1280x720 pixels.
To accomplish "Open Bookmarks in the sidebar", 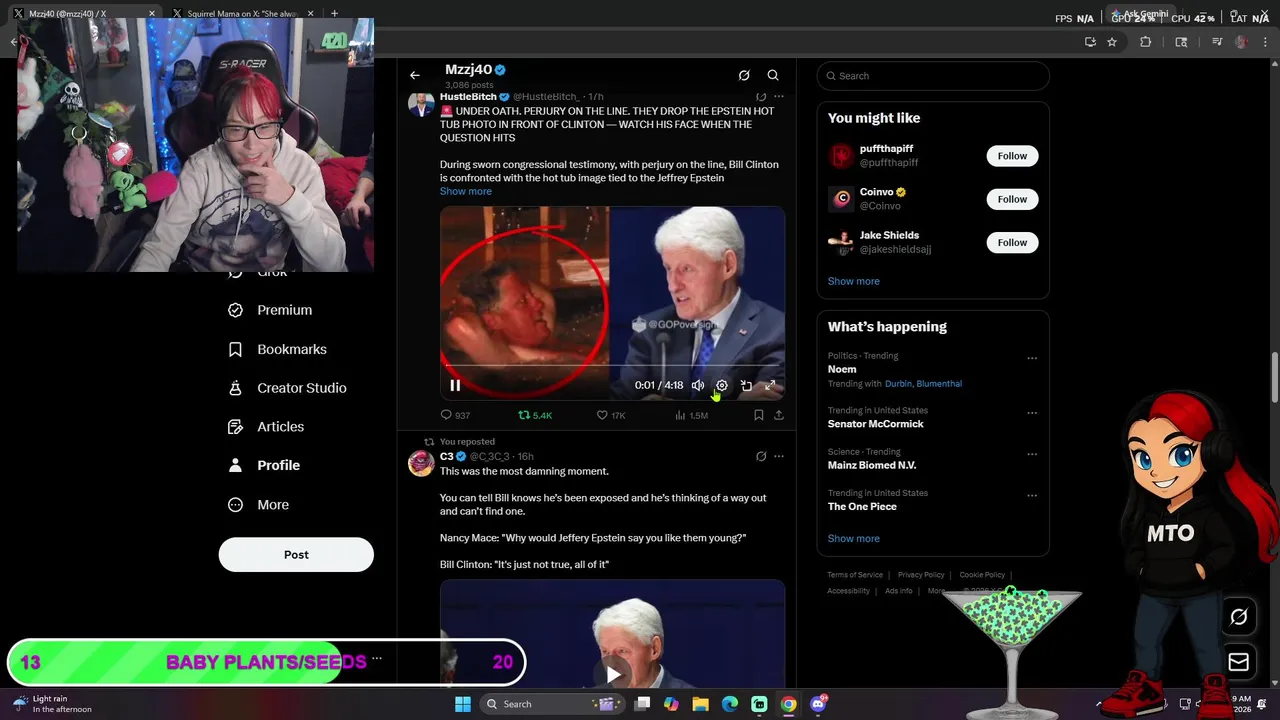I will pyautogui.click(x=277, y=349).
